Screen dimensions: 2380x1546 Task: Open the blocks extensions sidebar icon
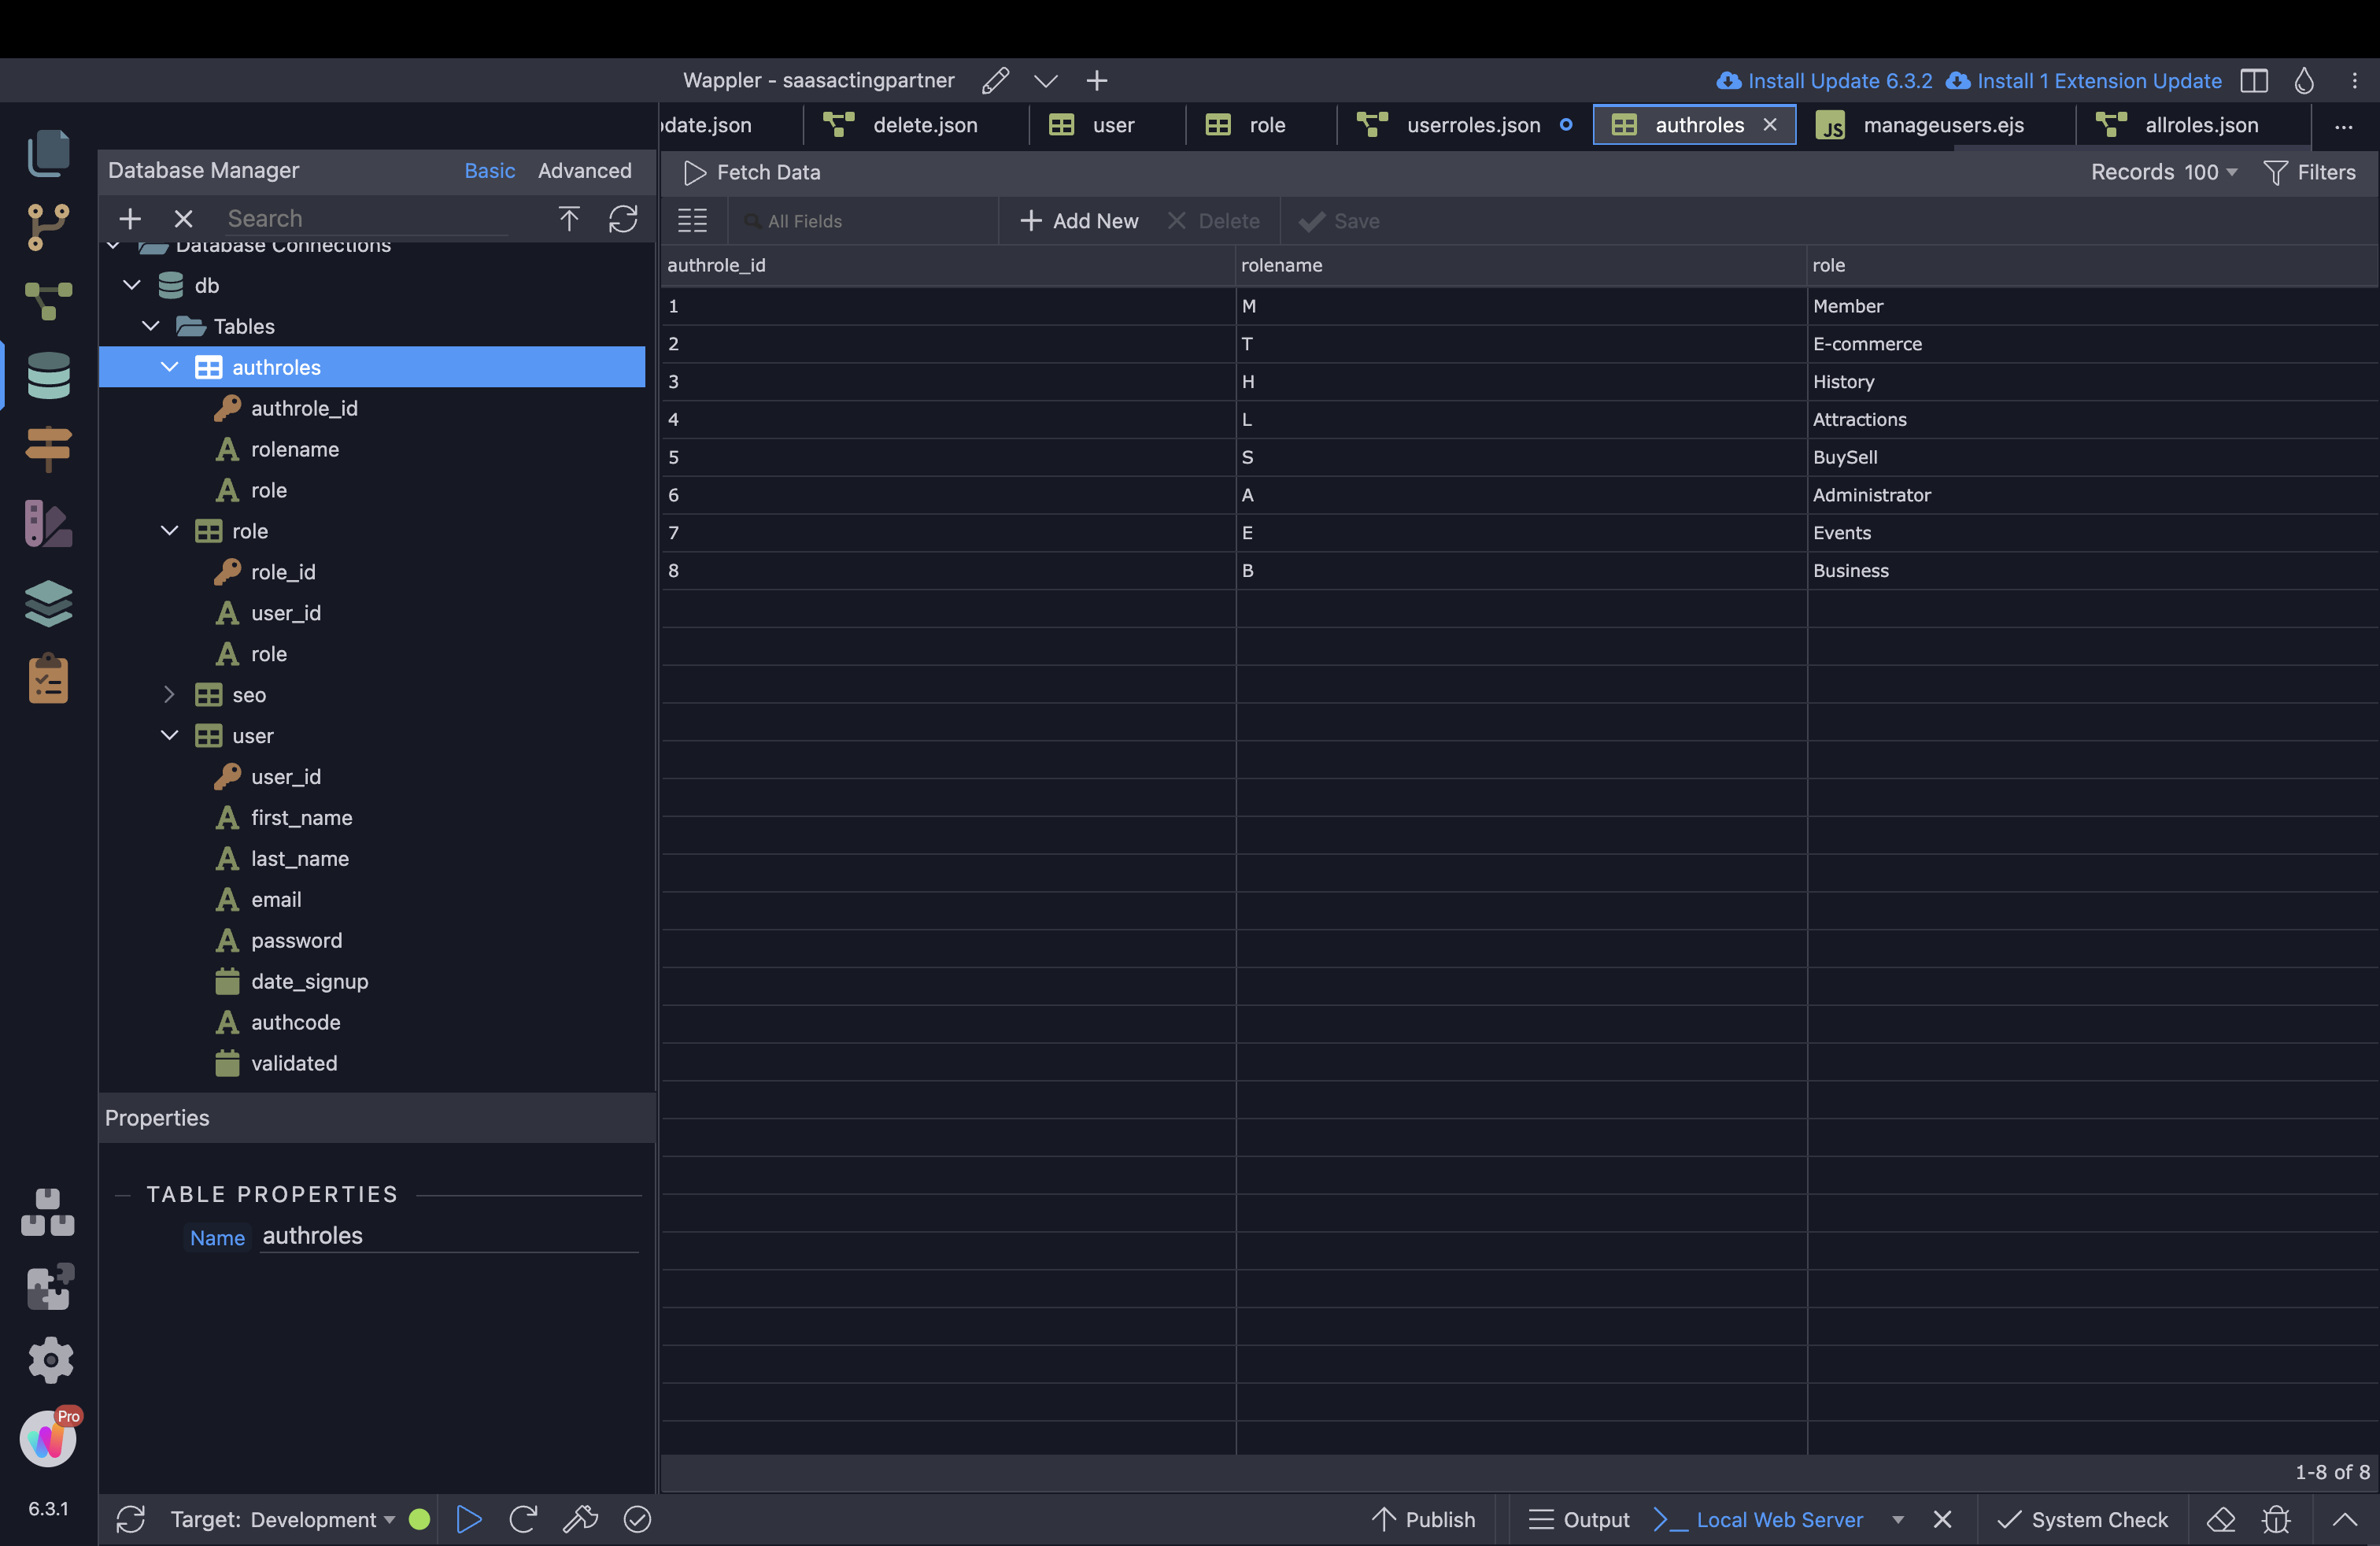click(x=48, y=1212)
